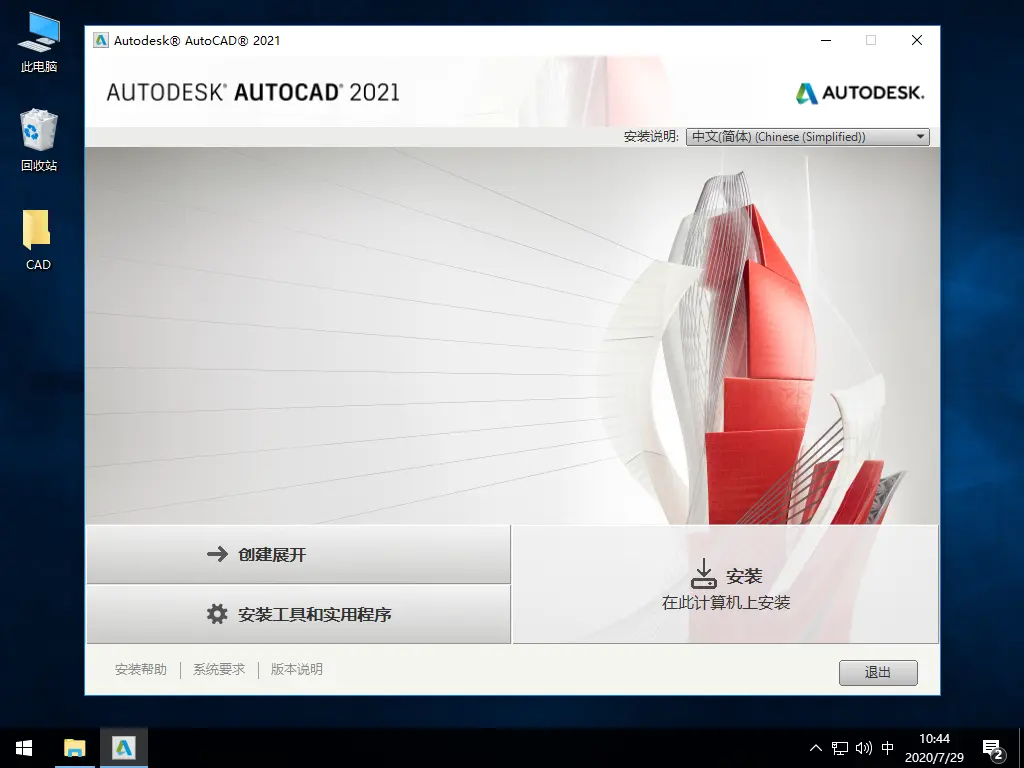Select the CAD folder on desktop

tap(37, 240)
